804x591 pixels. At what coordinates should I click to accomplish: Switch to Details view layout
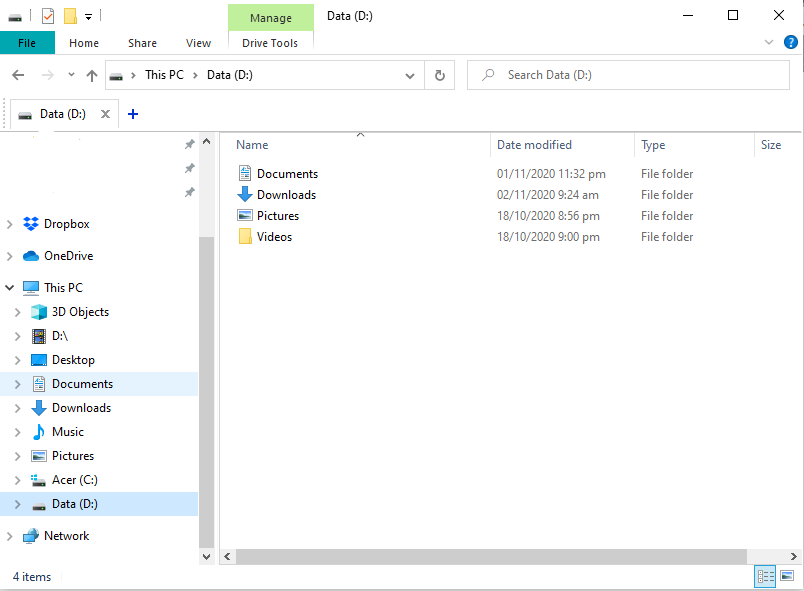[x=765, y=576]
